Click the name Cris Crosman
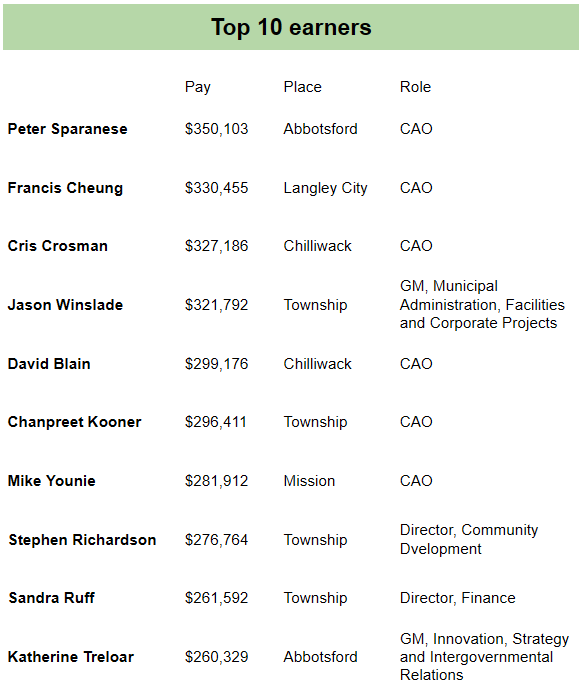This screenshot has width=582, height=697. 58,246
